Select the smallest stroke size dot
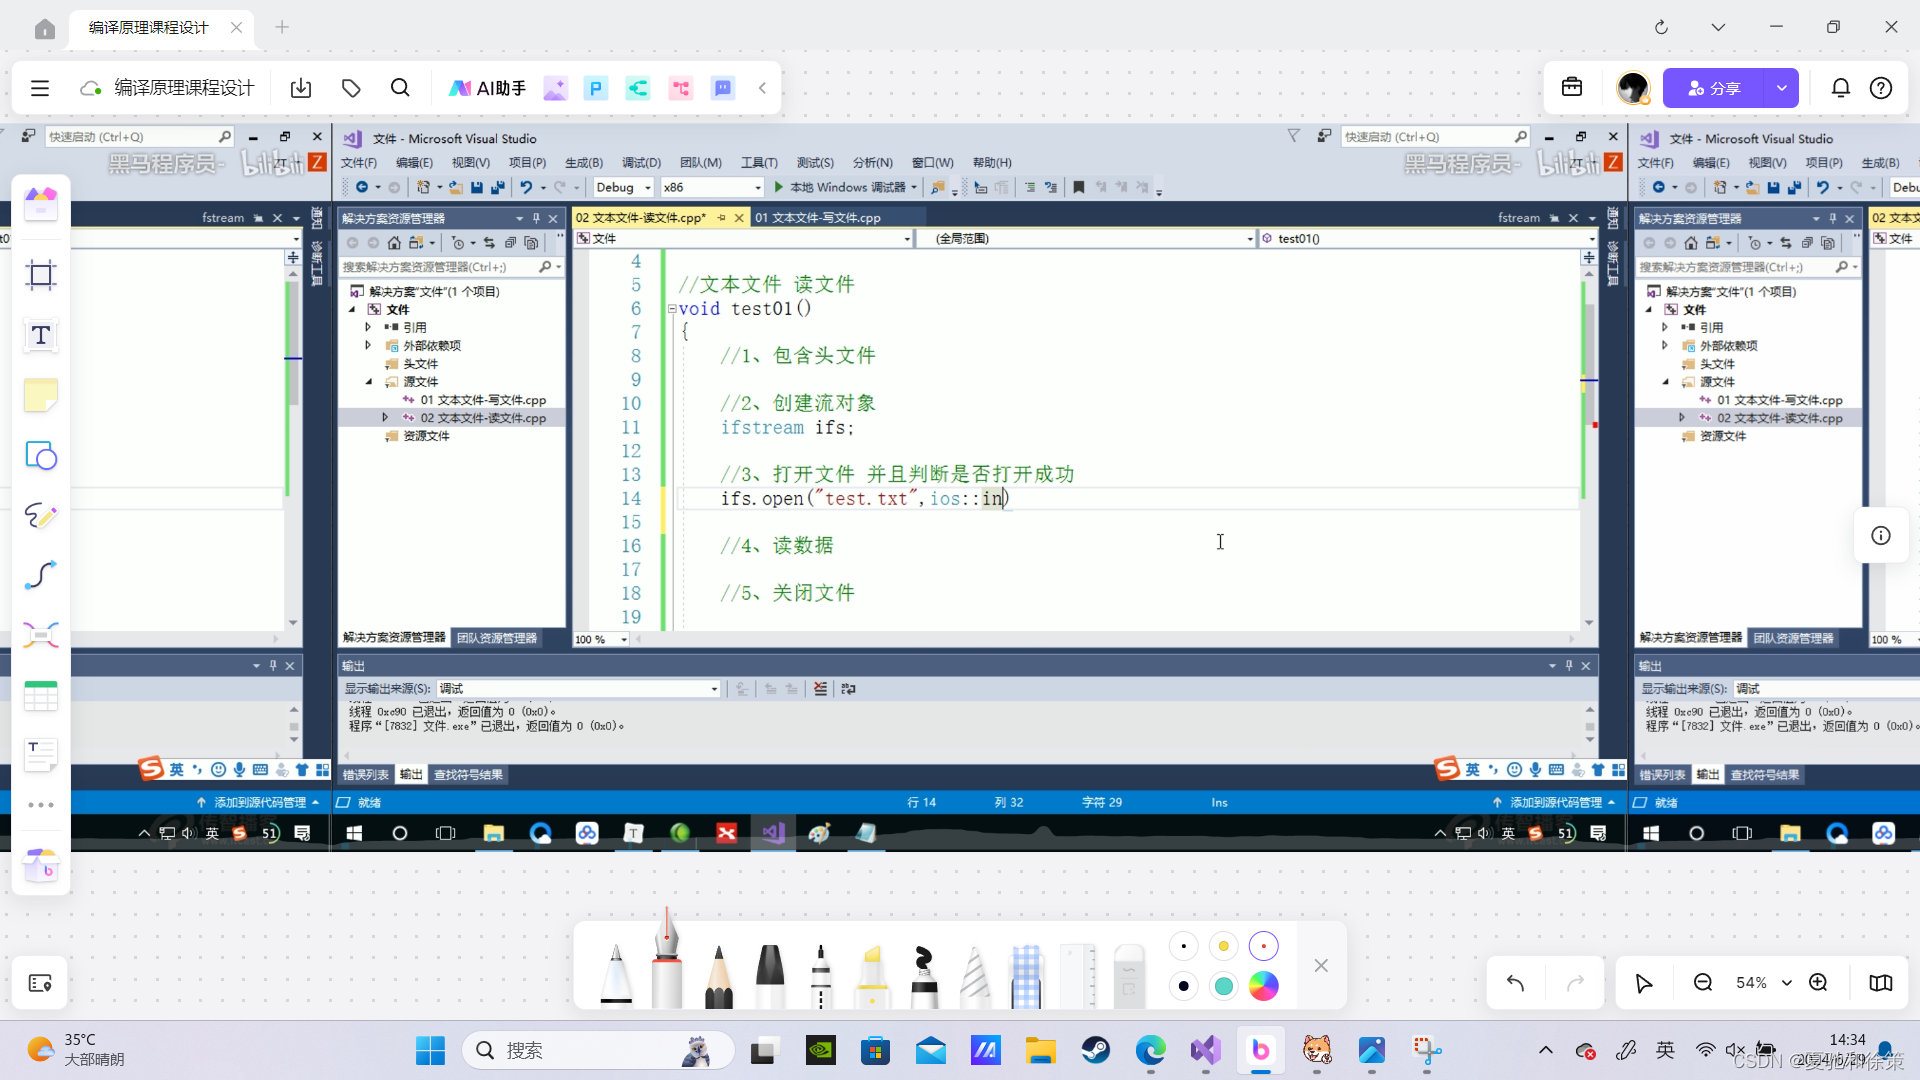1920x1080 pixels. tap(1184, 946)
